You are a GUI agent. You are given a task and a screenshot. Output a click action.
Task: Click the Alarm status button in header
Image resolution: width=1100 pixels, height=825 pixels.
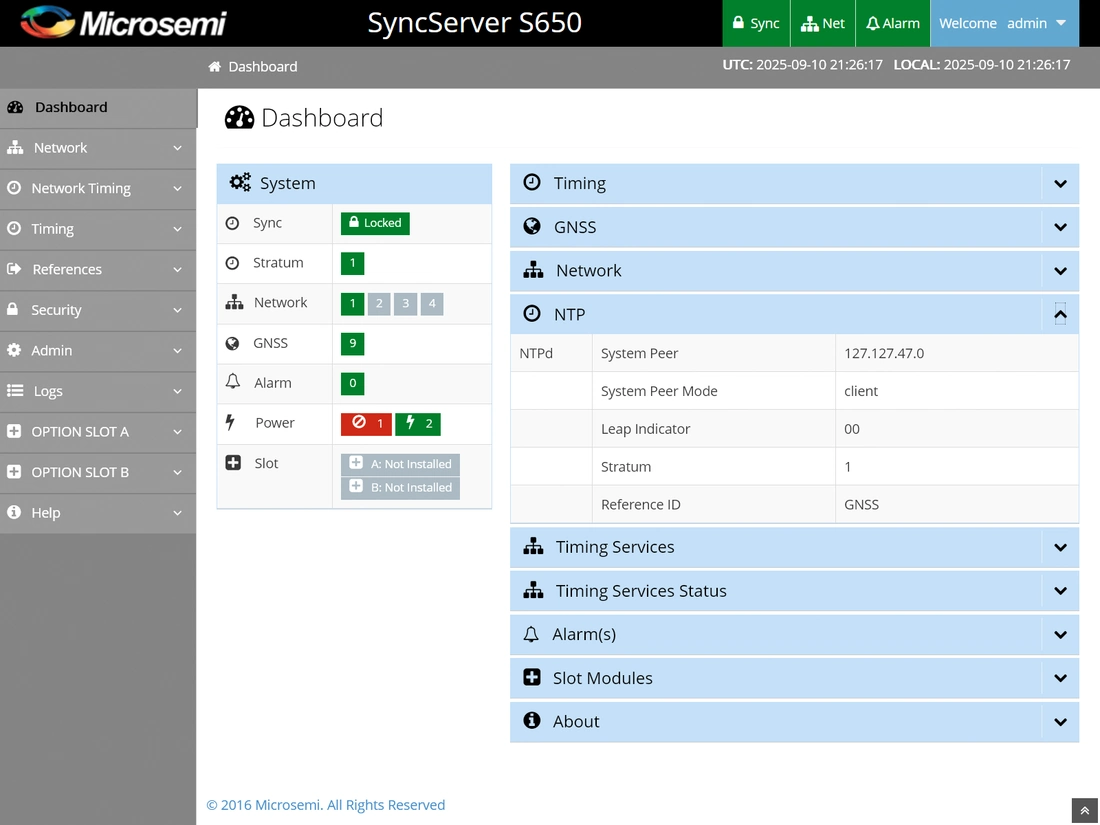click(x=893, y=23)
